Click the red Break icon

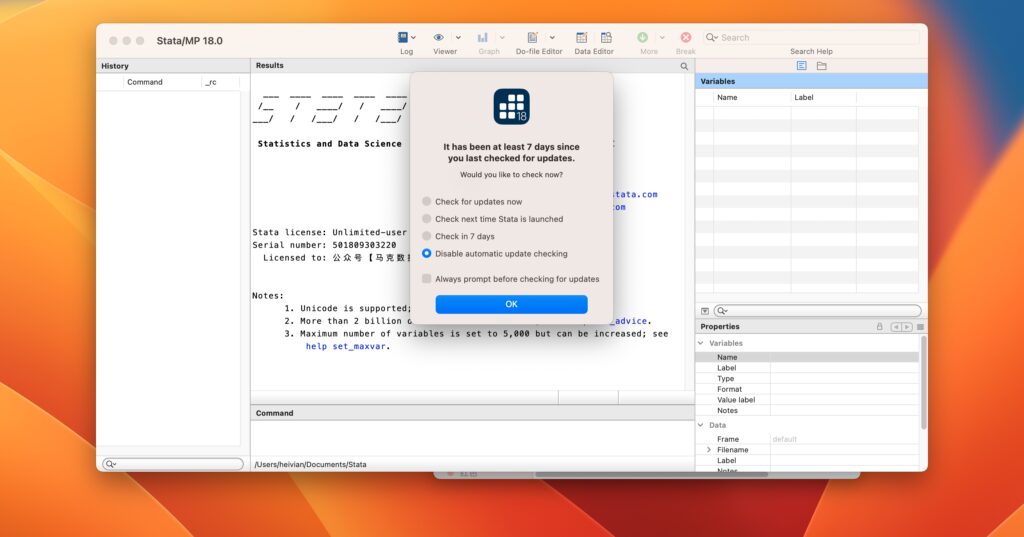(x=686, y=37)
